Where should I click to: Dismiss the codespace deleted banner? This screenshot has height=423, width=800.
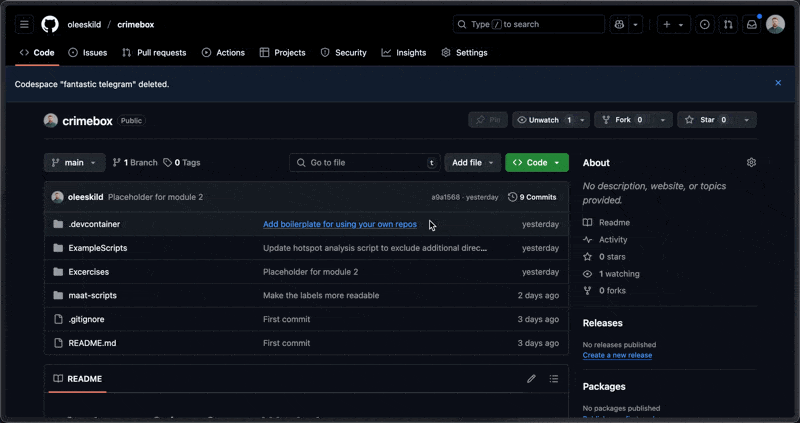point(778,83)
